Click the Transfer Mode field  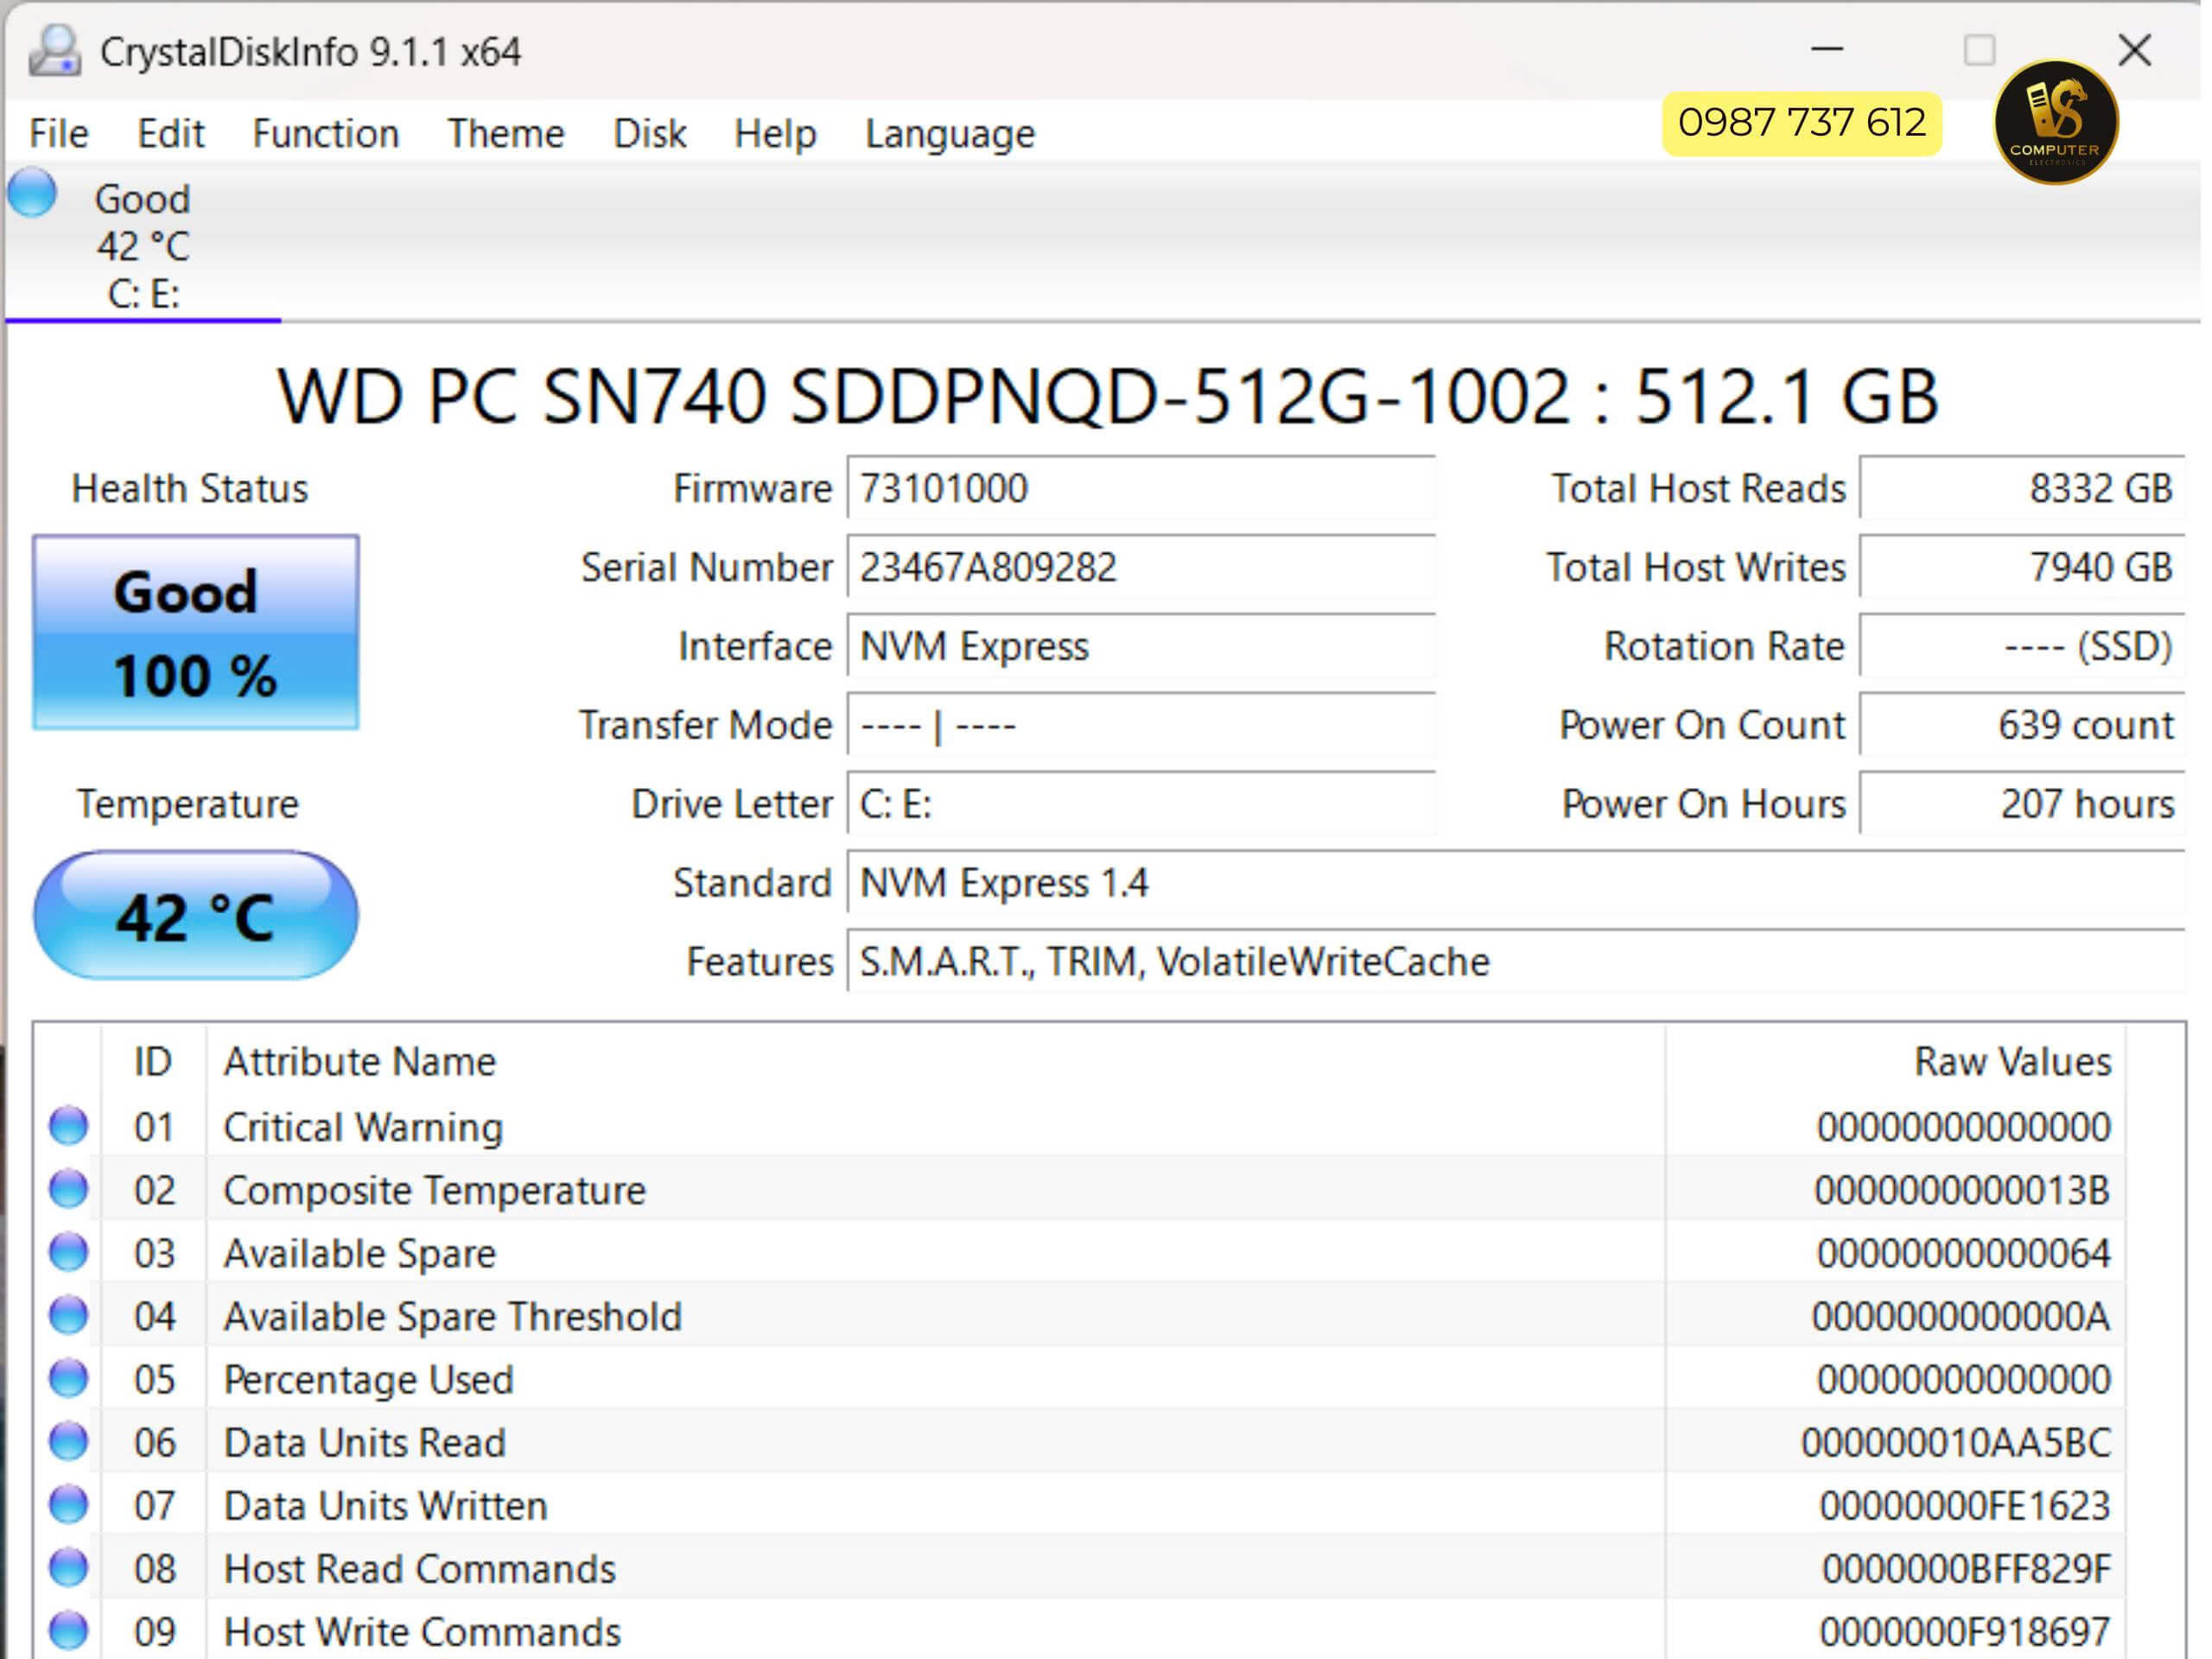pyautogui.click(x=1141, y=725)
